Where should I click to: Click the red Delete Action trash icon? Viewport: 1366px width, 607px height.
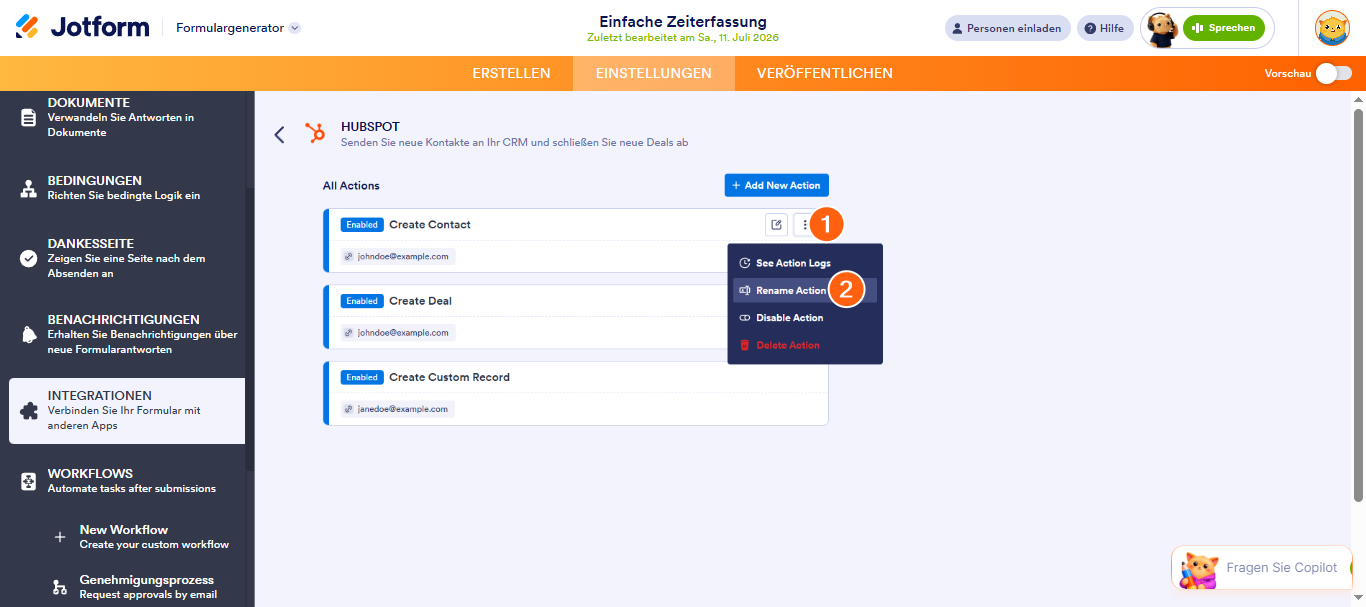click(x=744, y=345)
